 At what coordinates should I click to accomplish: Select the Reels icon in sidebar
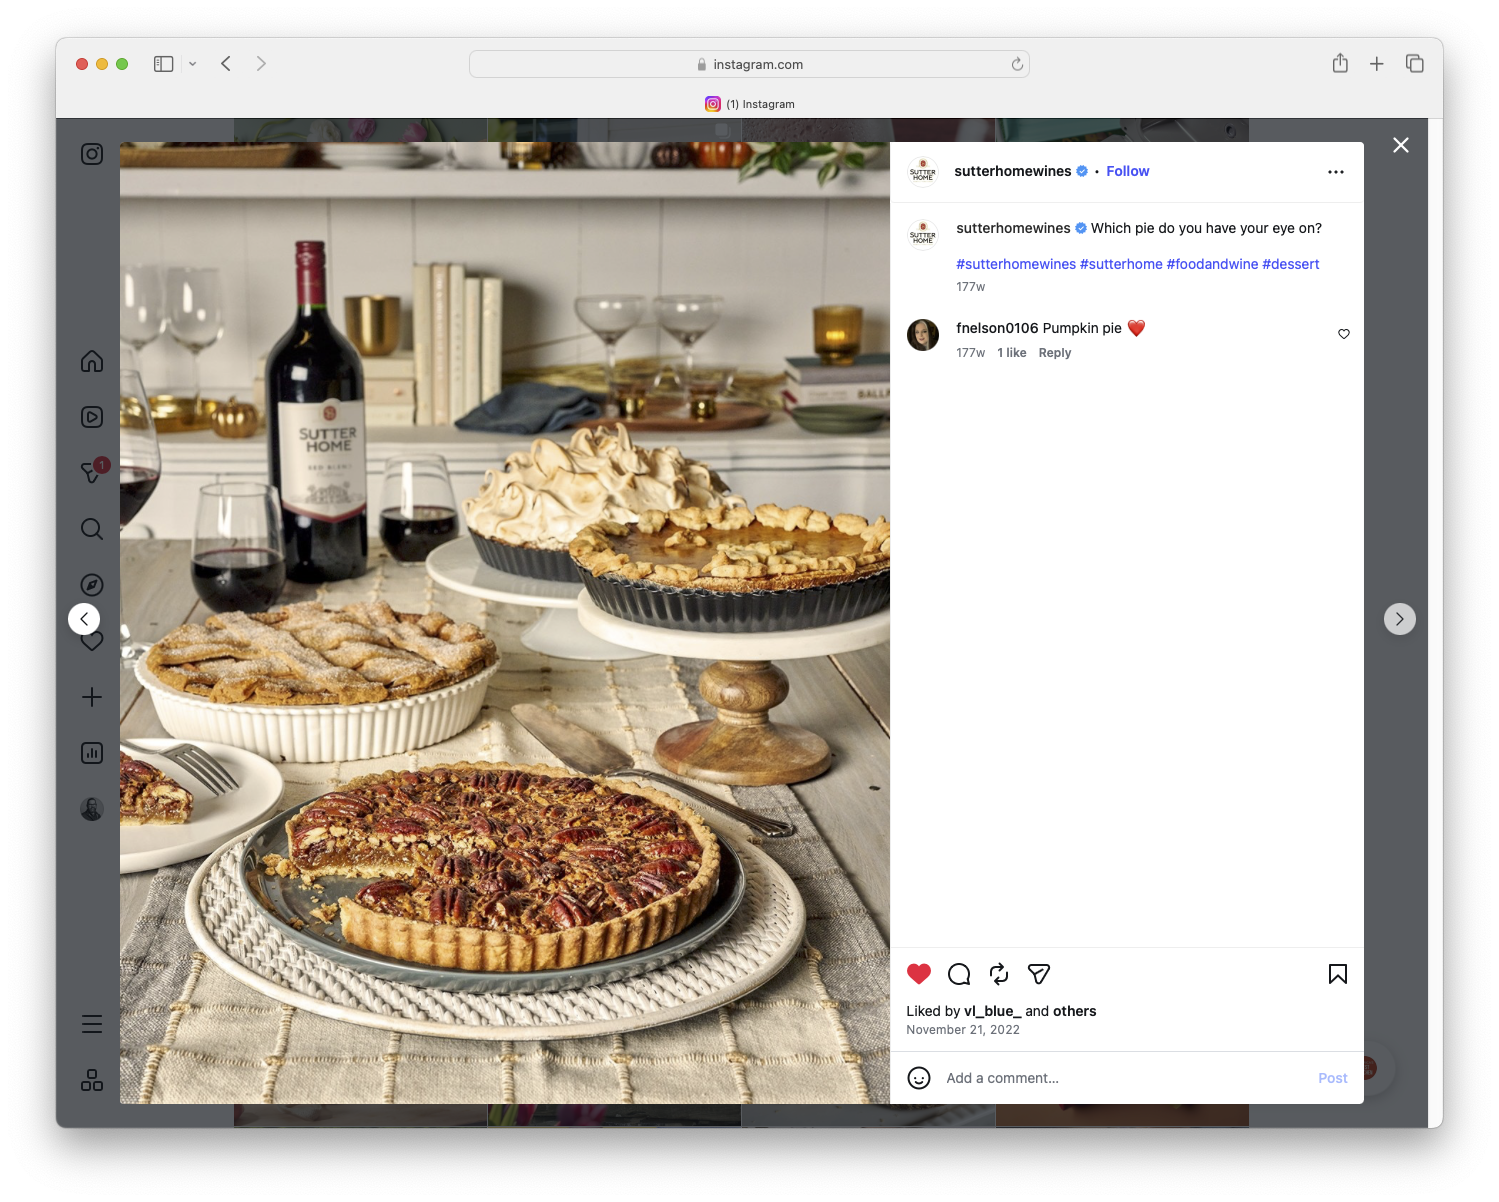click(91, 417)
